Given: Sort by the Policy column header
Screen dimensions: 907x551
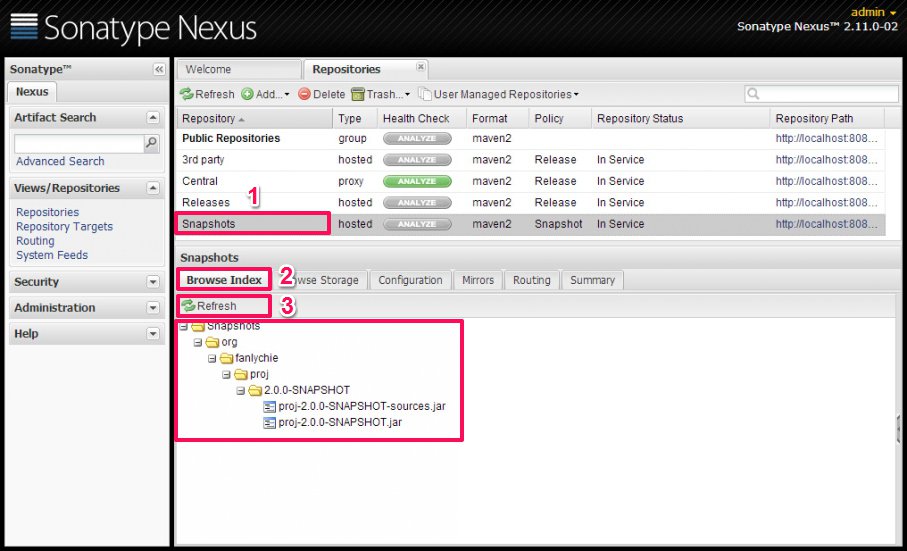Looking at the screenshot, I should click(x=559, y=119).
